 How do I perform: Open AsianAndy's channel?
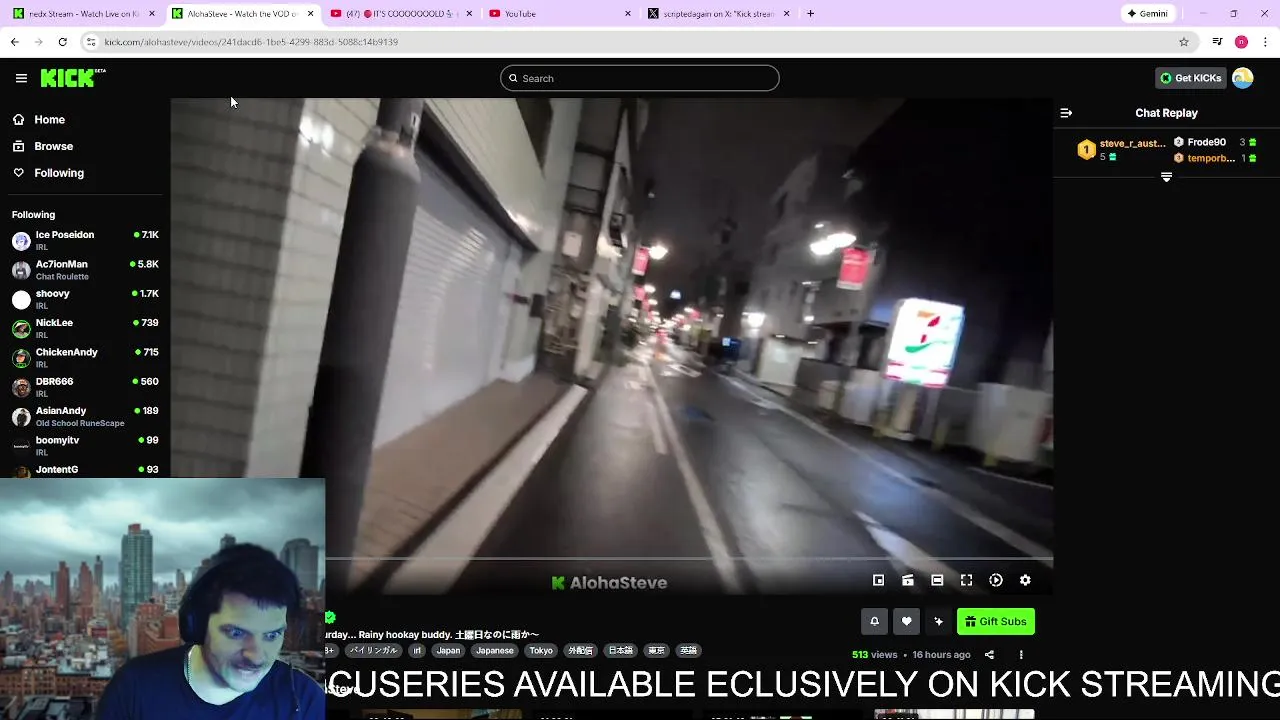[85, 416]
